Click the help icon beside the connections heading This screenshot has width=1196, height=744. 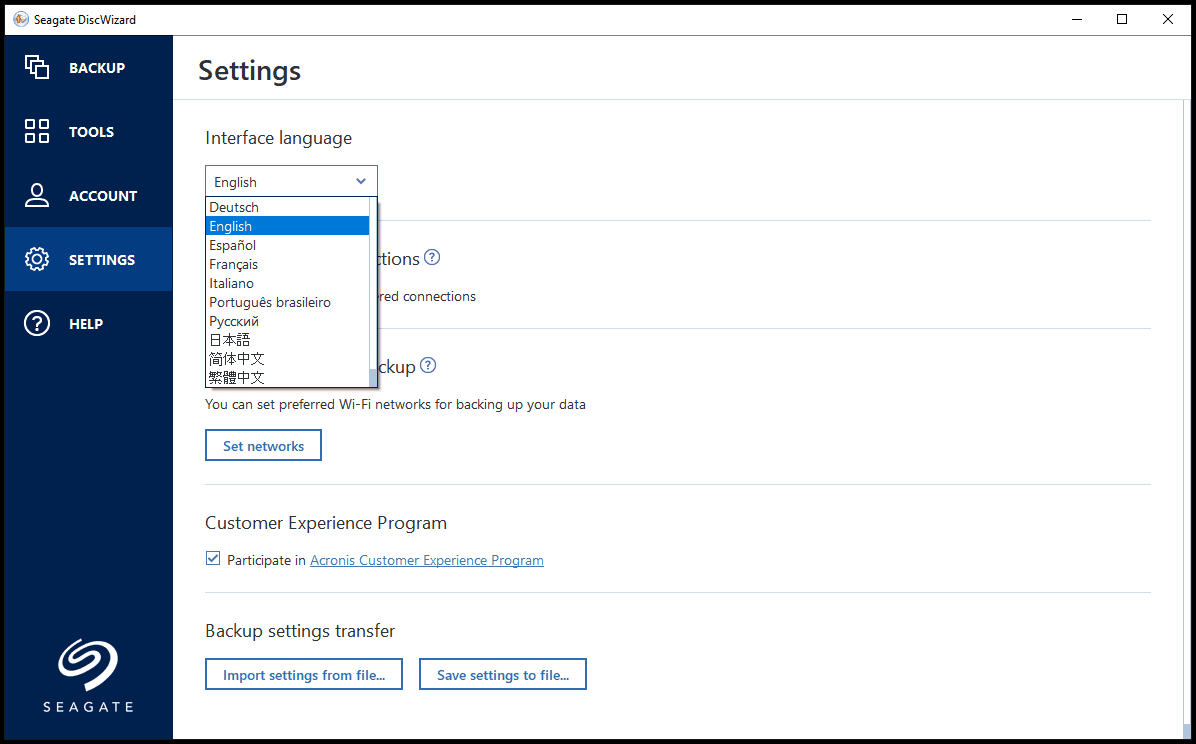pos(432,258)
